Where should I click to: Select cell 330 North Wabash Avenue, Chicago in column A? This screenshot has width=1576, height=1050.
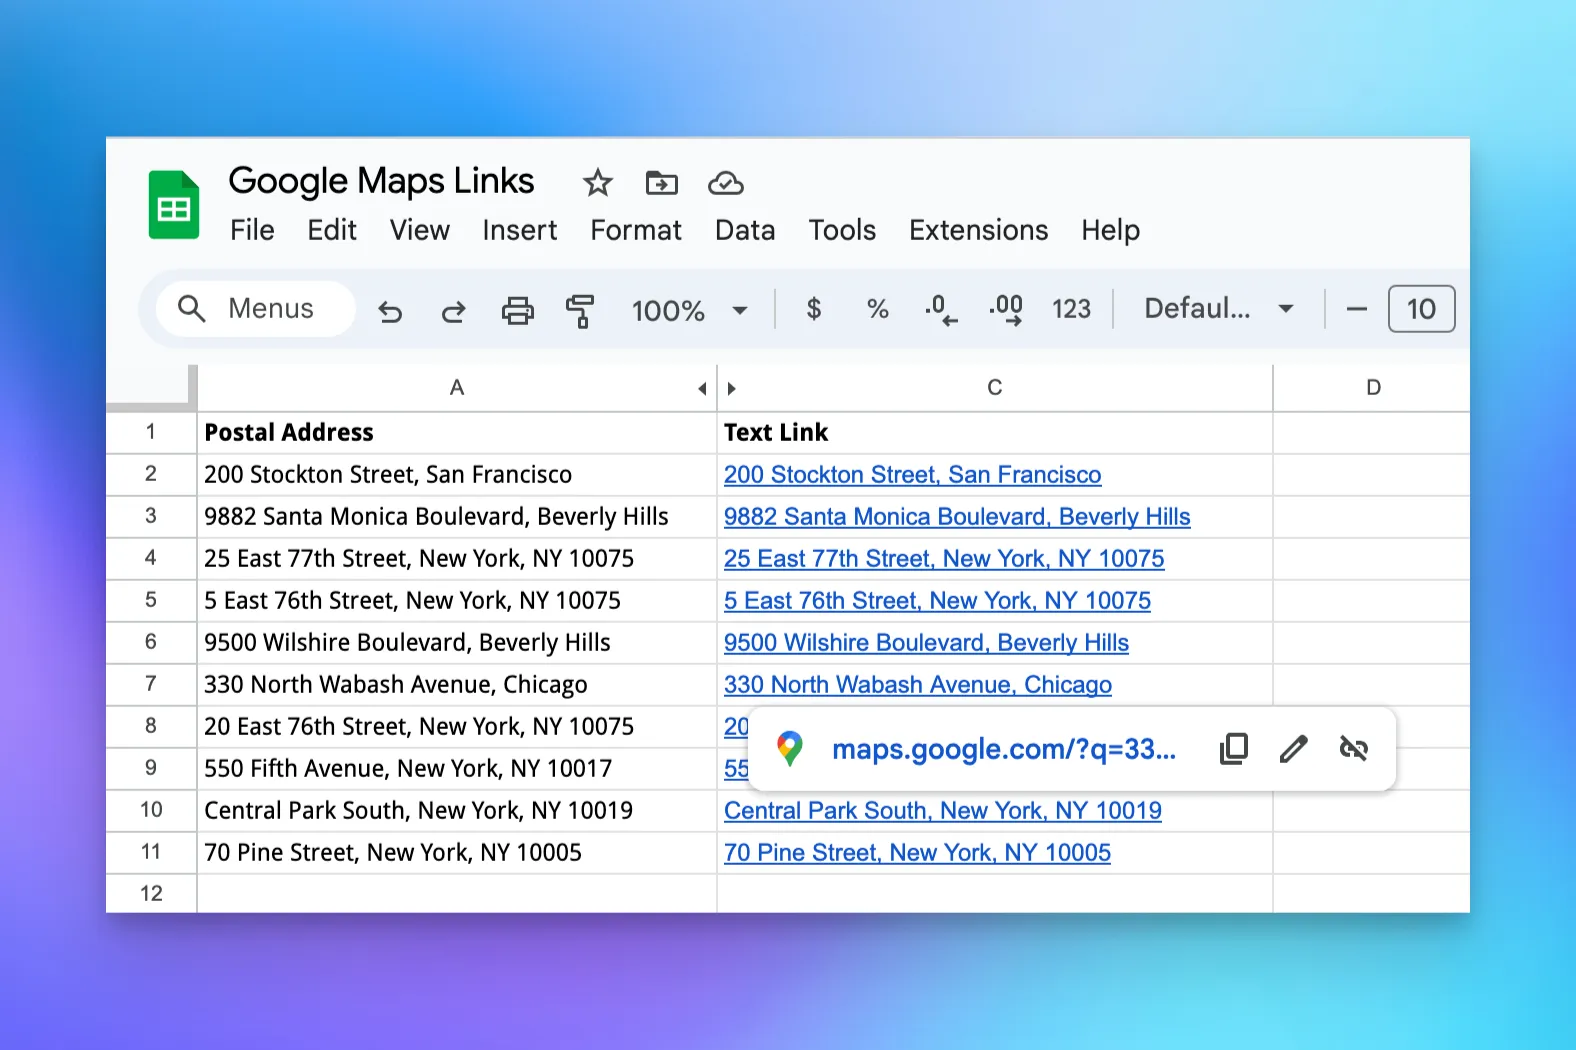(x=457, y=685)
